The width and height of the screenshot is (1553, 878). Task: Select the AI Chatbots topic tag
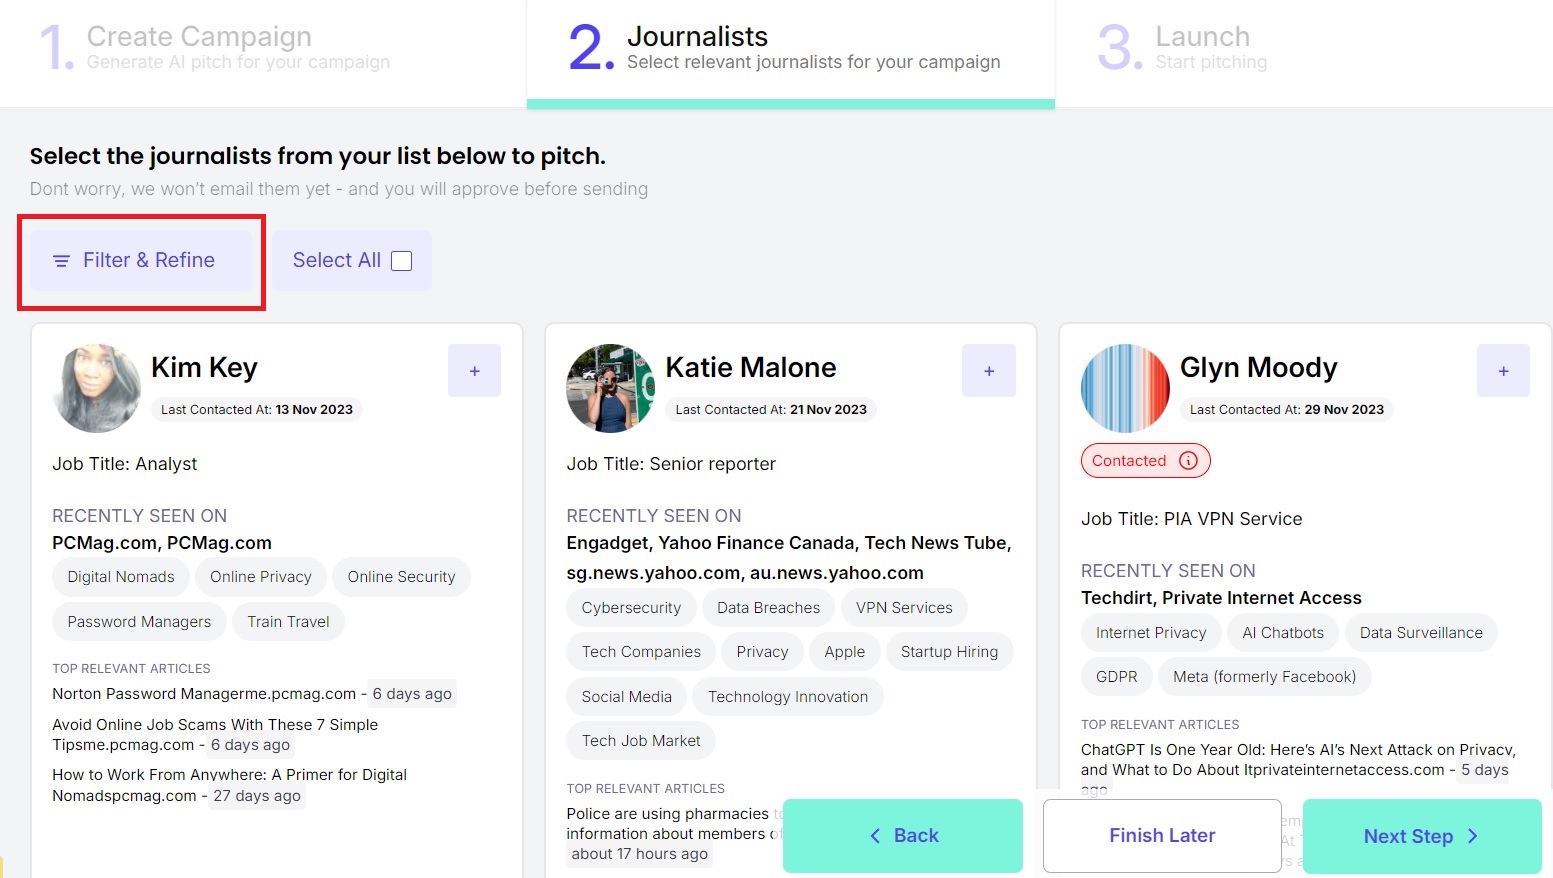point(1283,633)
